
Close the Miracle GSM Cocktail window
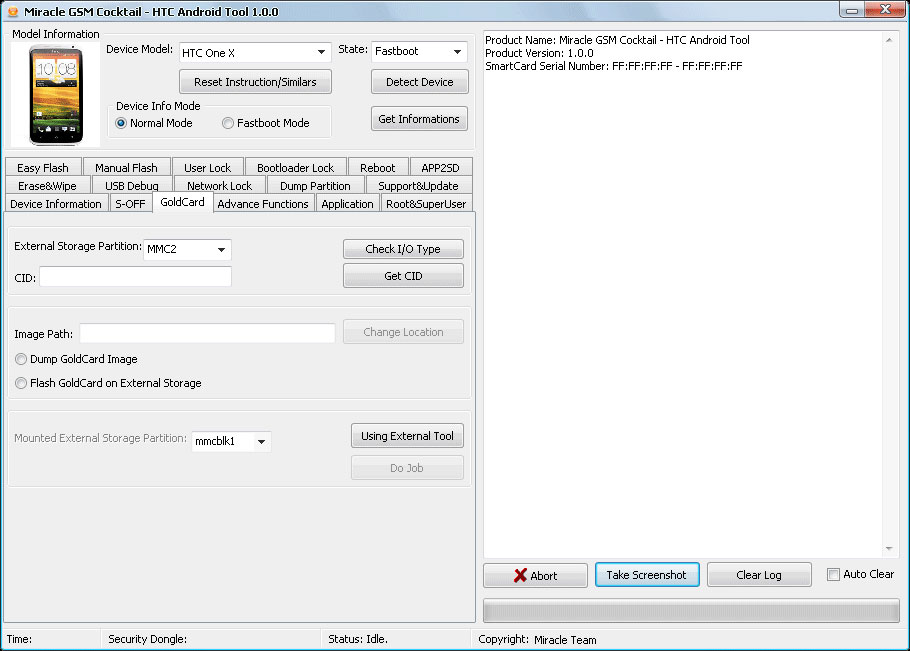pyautogui.click(x=885, y=10)
